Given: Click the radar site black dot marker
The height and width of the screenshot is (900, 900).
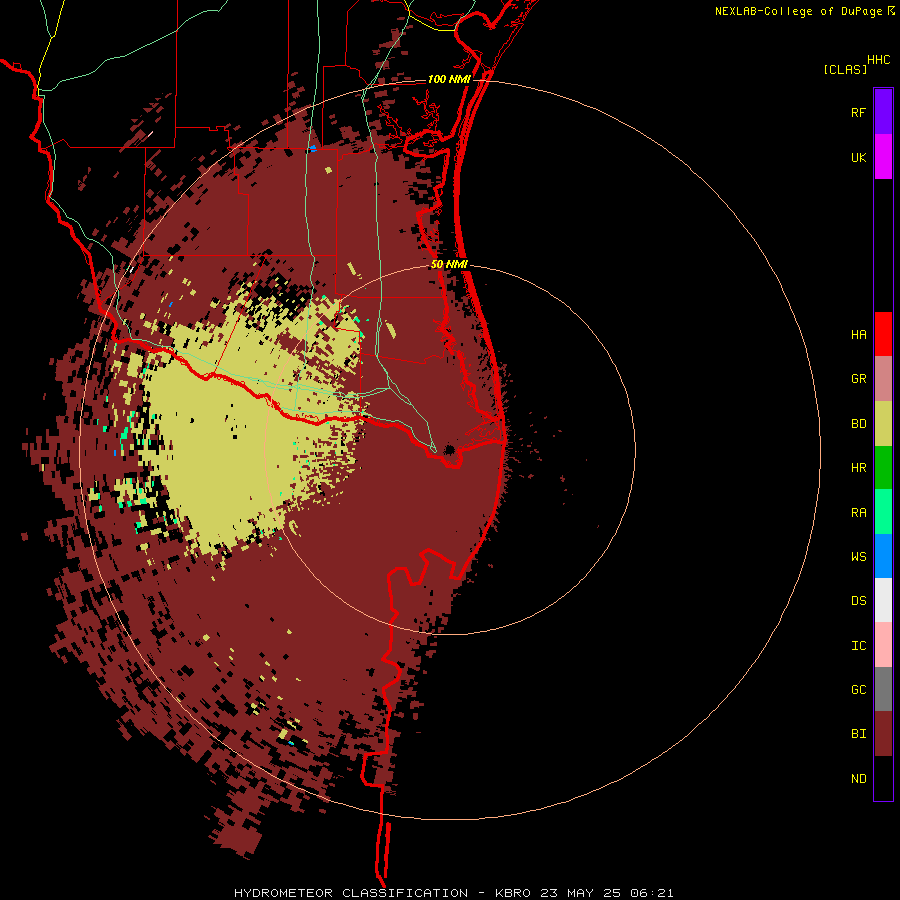Looking at the screenshot, I should click(449, 449).
